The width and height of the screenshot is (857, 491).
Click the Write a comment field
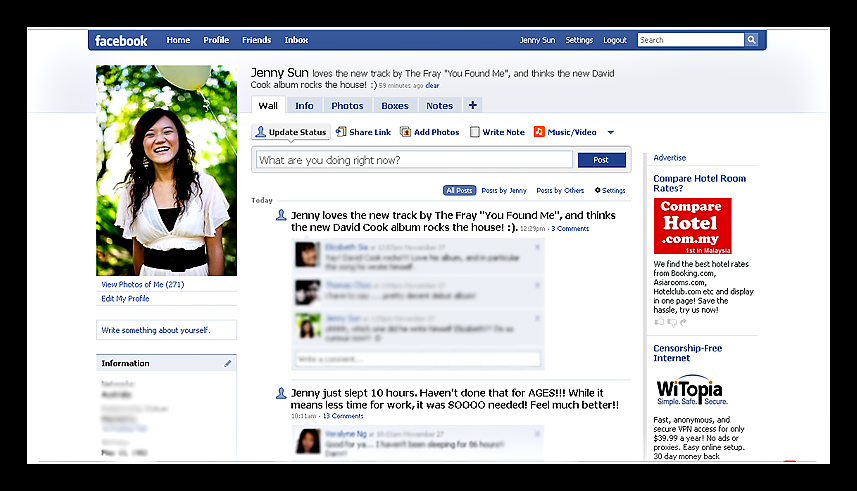coord(418,359)
